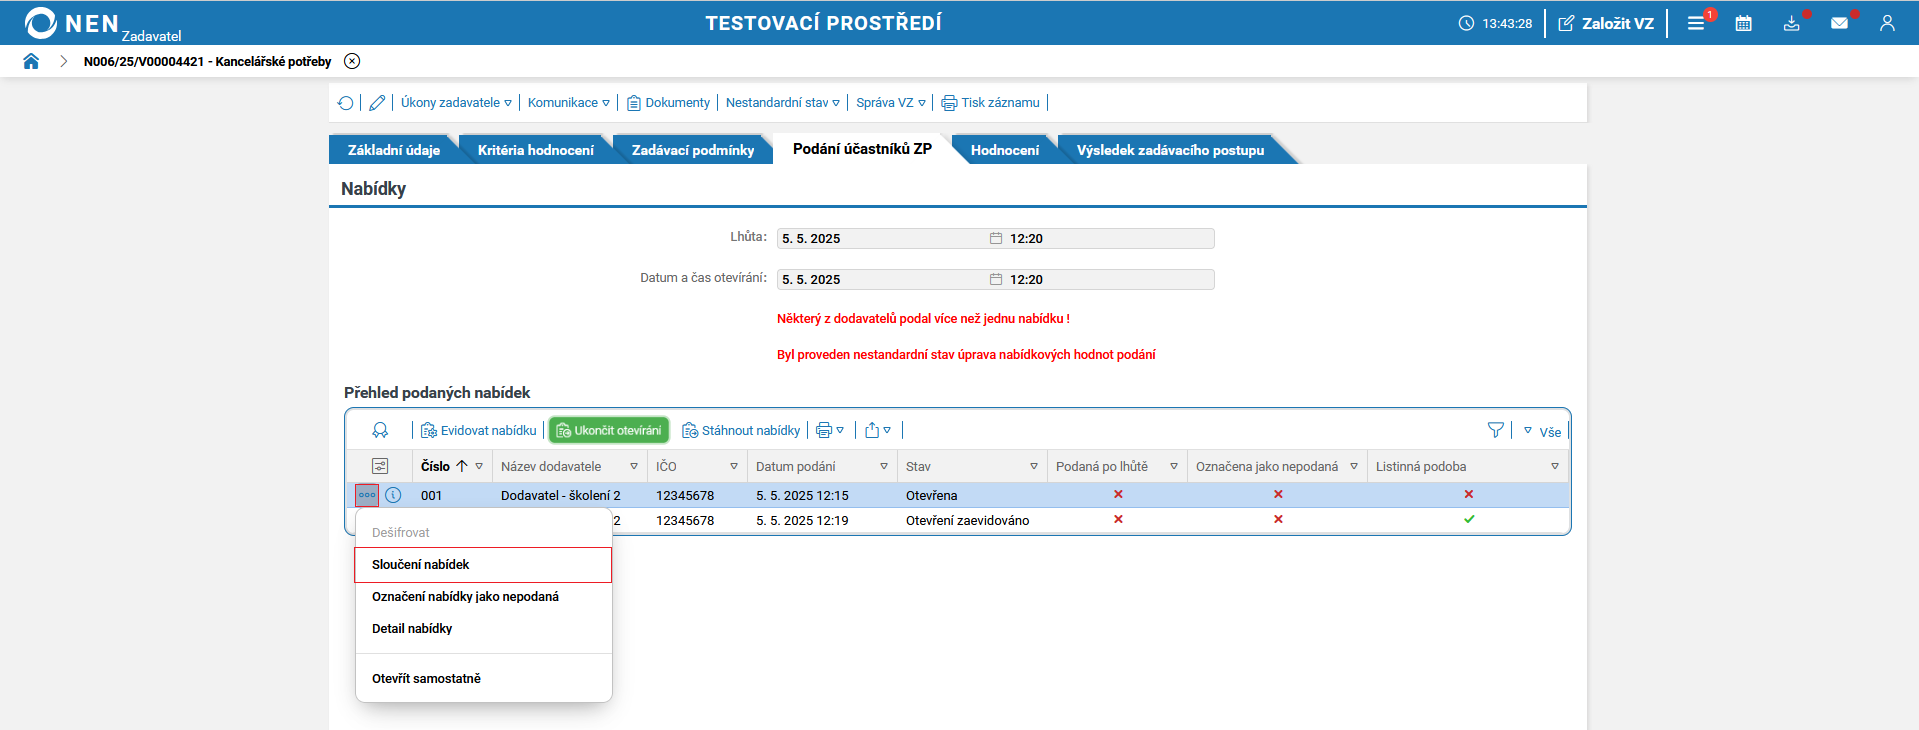Open calendar picker for Datum a čas otevírání
Screen dimensions: 1919x730
pos(996,279)
